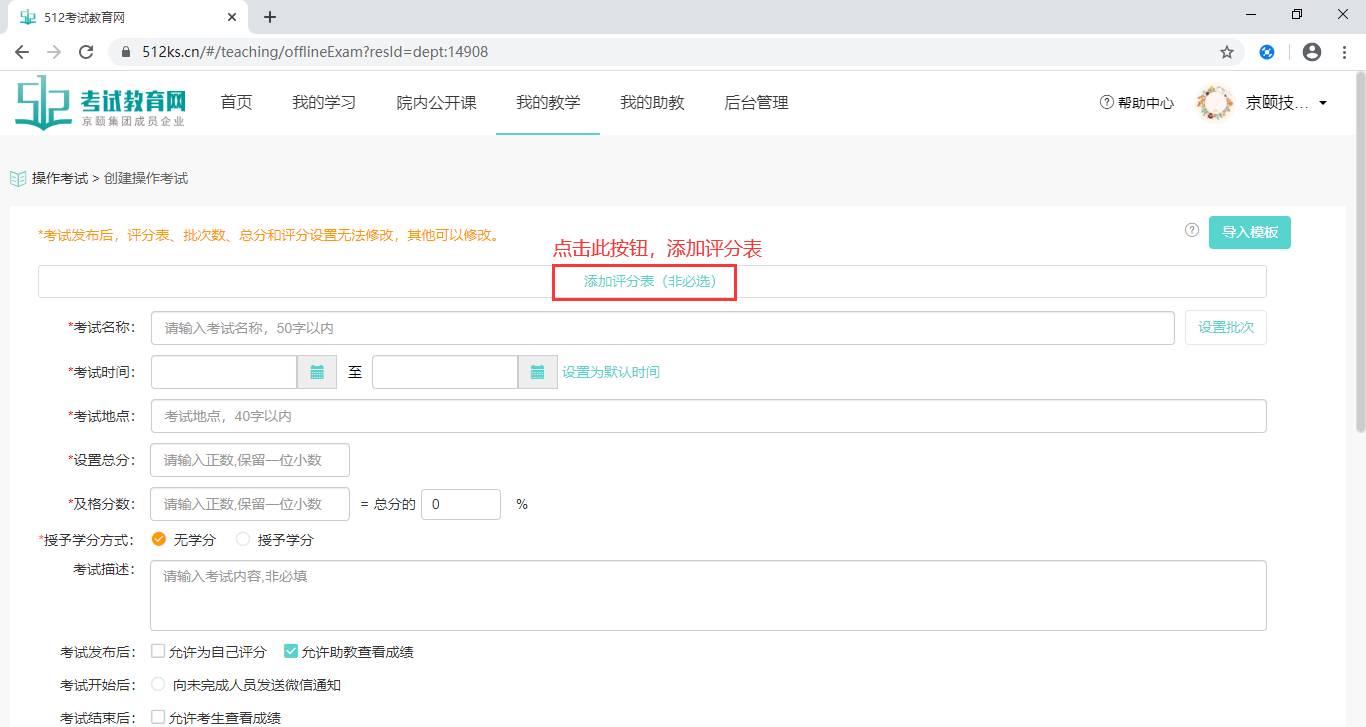1366x727 pixels.
Task: Click the 512 考试教育网 site logo
Action: pos(101,102)
